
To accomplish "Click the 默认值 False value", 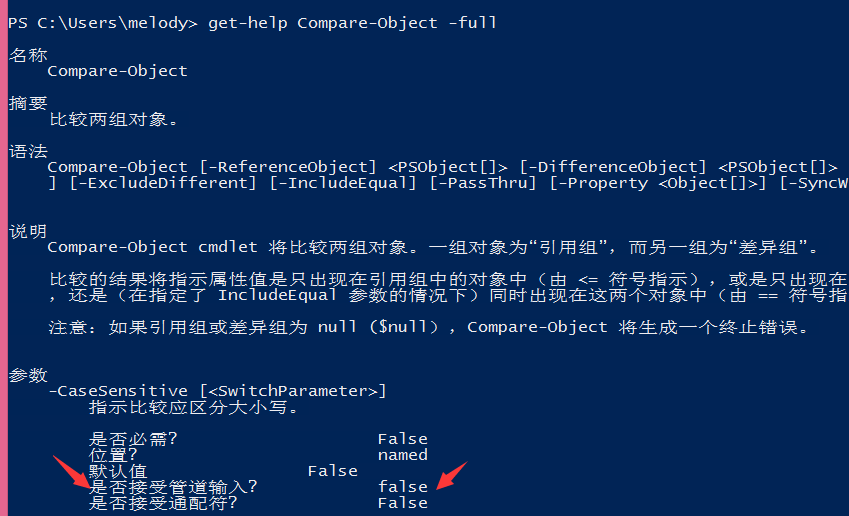I will click(332, 471).
